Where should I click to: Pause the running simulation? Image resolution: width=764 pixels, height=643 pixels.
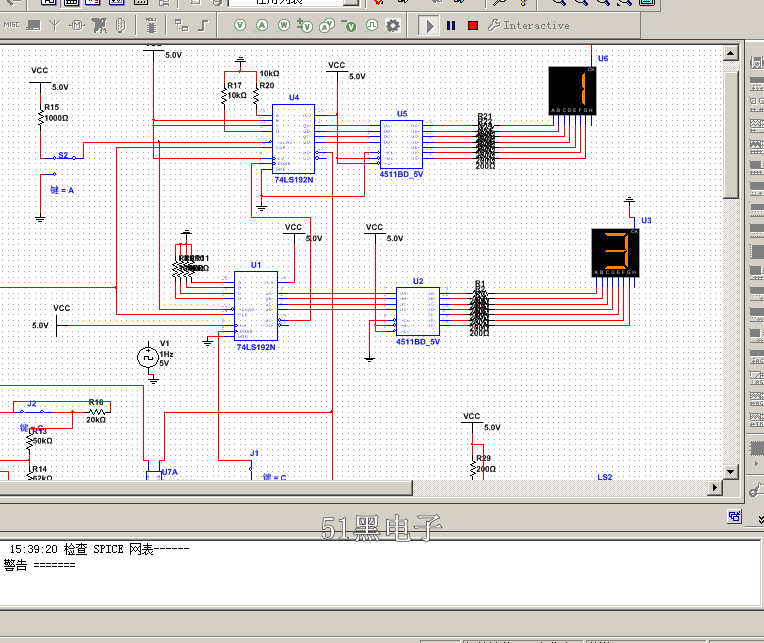(x=451, y=25)
